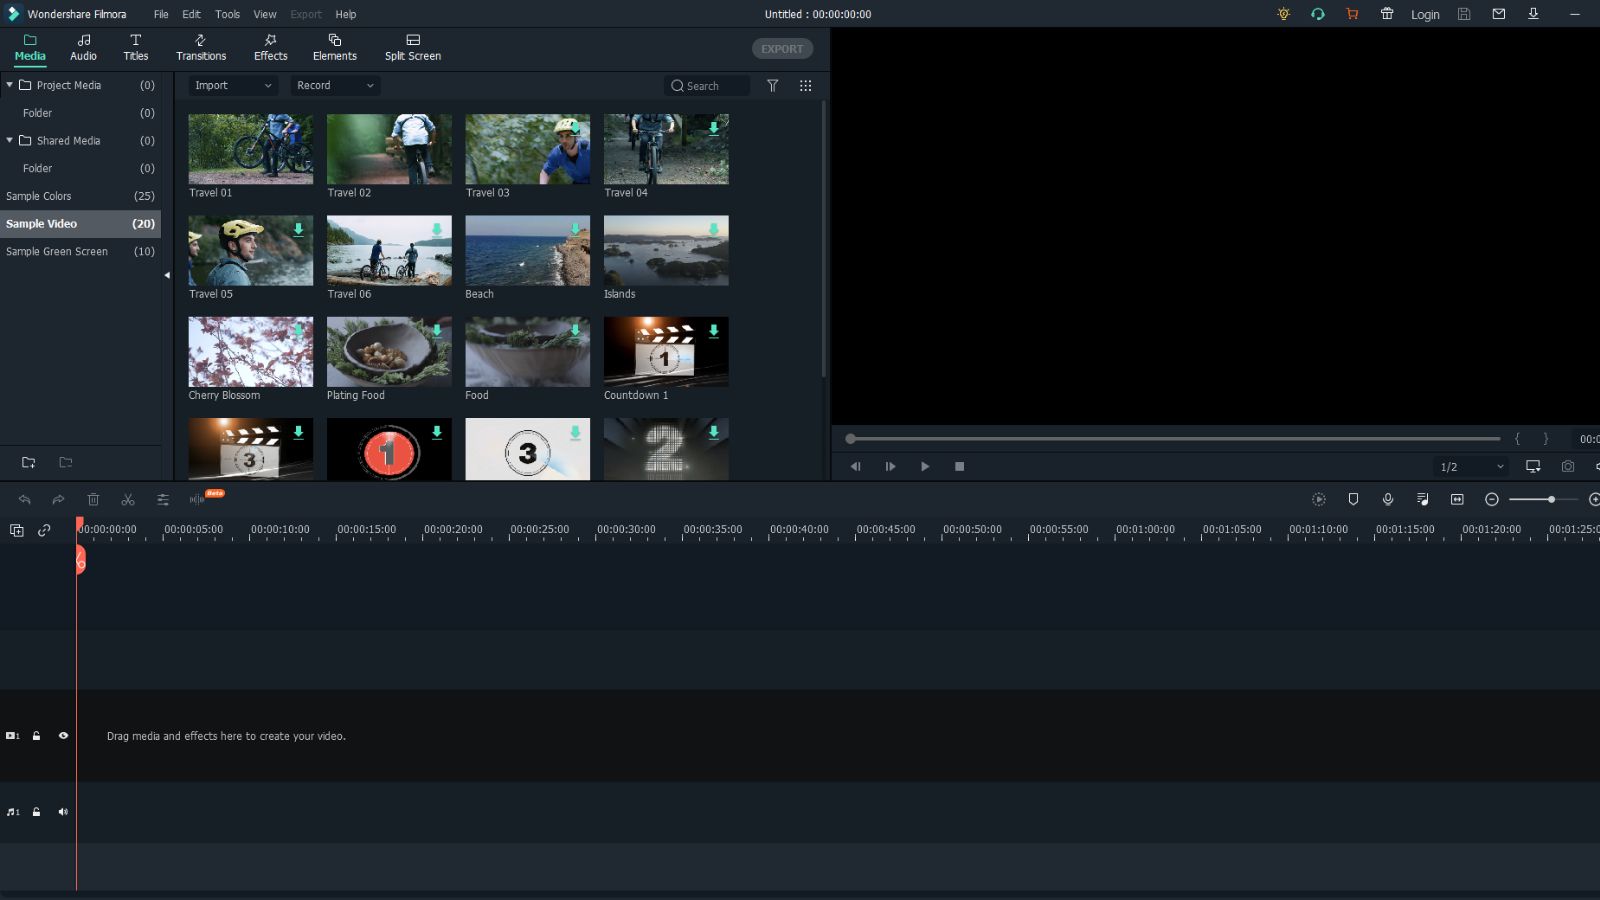The height and width of the screenshot is (900, 1600).
Task: Open the Tools menu in the menu bar
Action: (x=227, y=14)
